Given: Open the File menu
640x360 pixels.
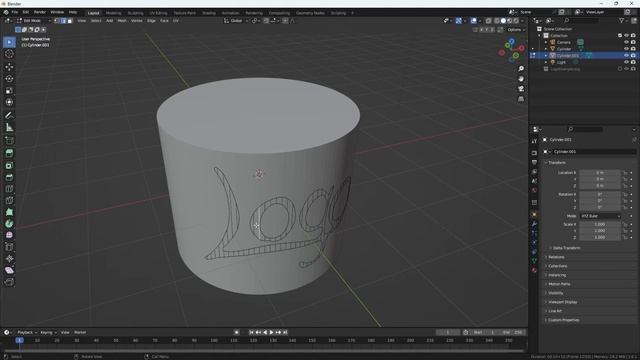Looking at the screenshot, I should [15, 12].
